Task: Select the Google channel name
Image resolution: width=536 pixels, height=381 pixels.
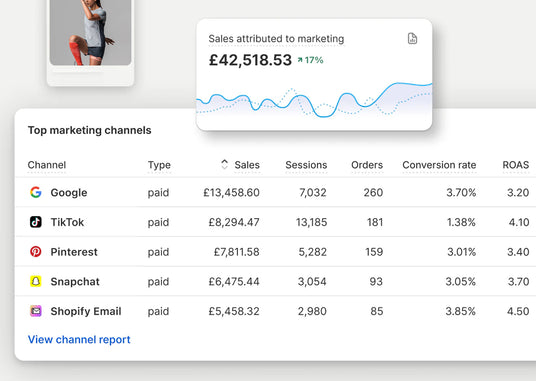Action: point(69,193)
